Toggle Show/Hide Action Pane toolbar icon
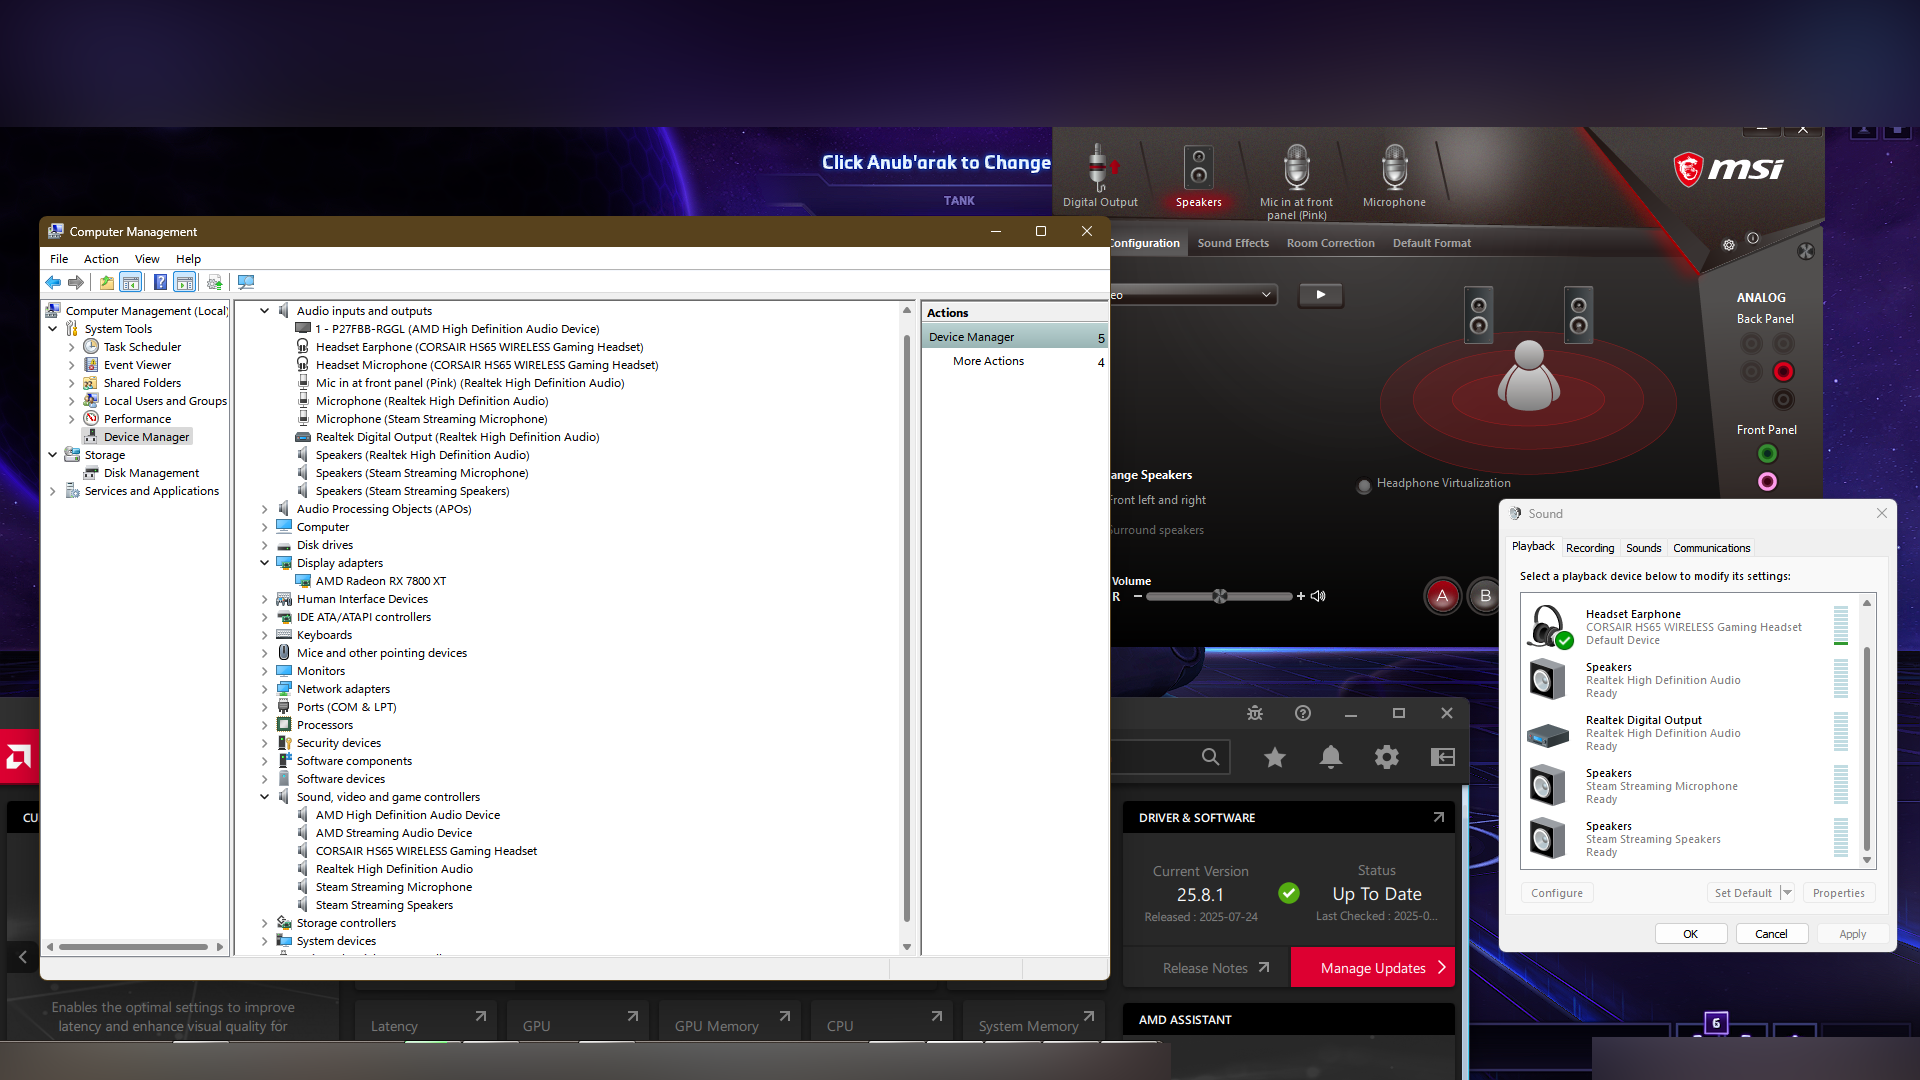Viewport: 1920px width, 1080px height. (184, 283)
